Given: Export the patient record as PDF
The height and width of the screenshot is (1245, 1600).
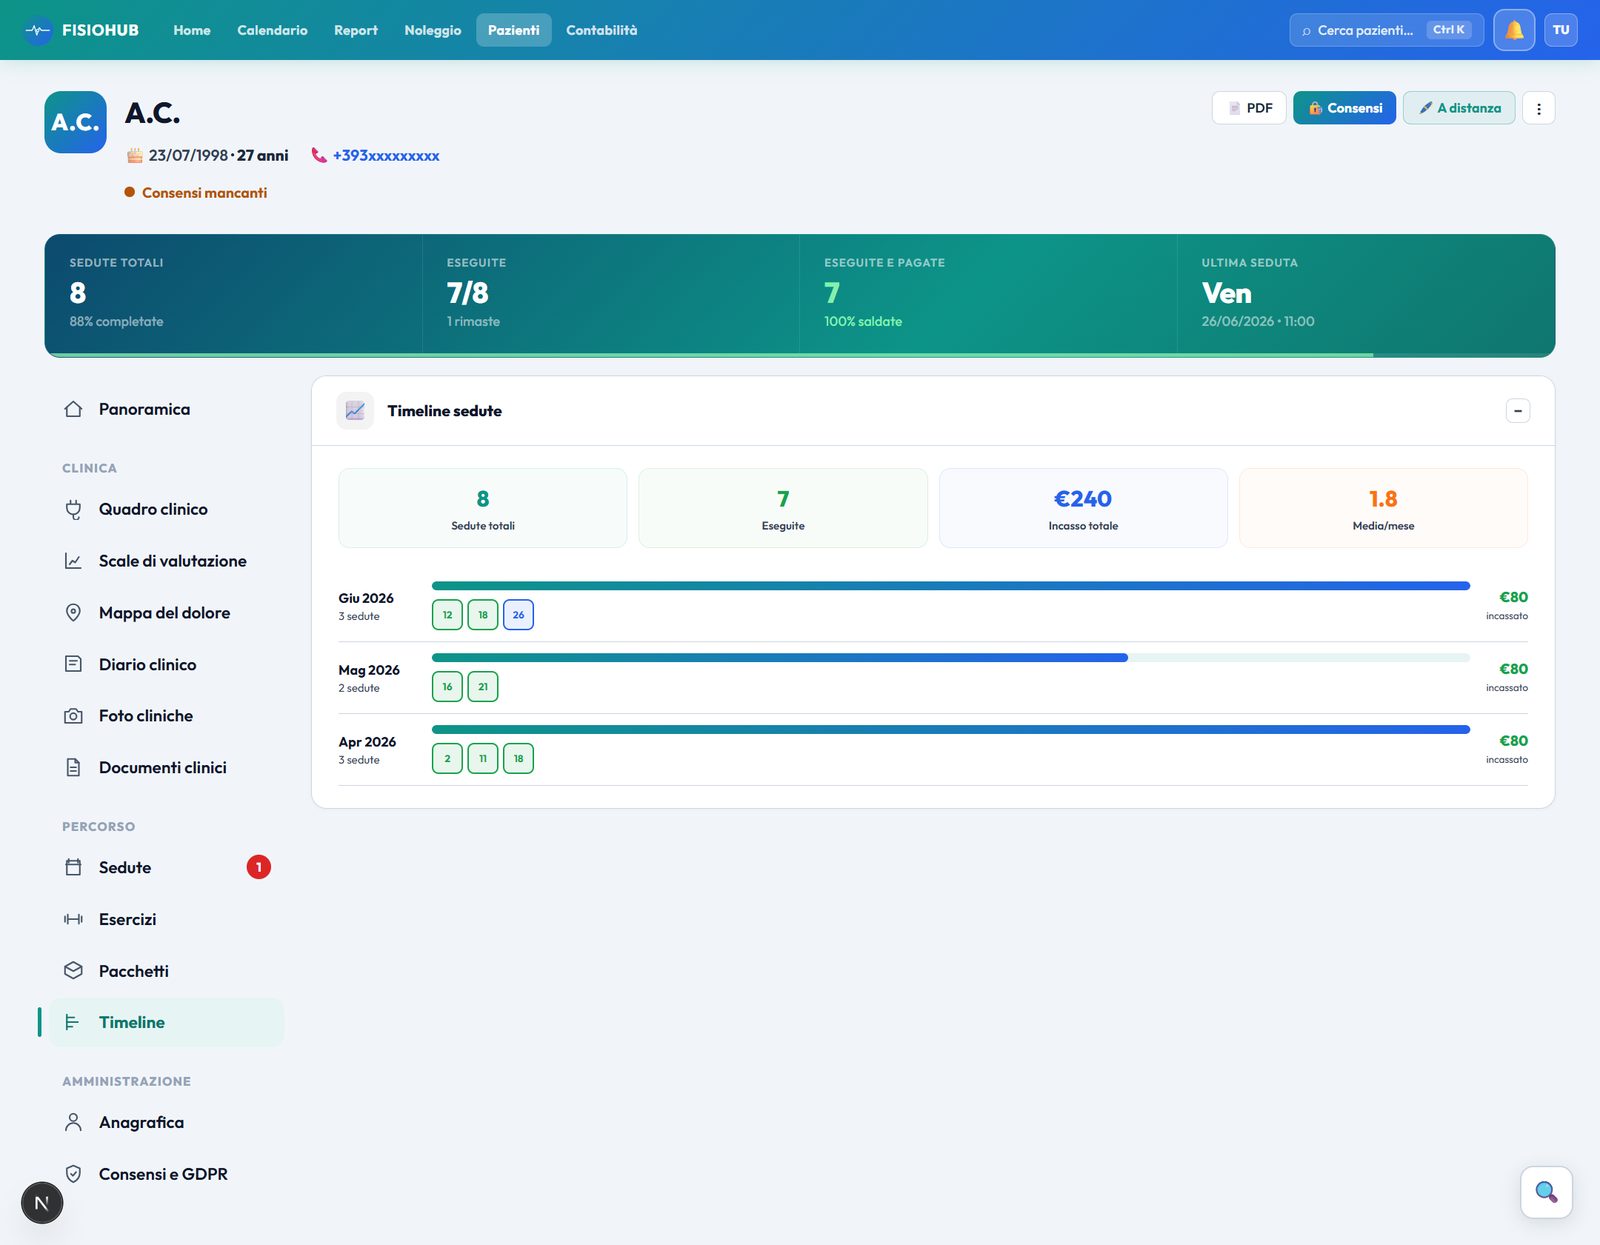Looking at the screenshot, I should pyautogui.click(x=1249, y=108).
